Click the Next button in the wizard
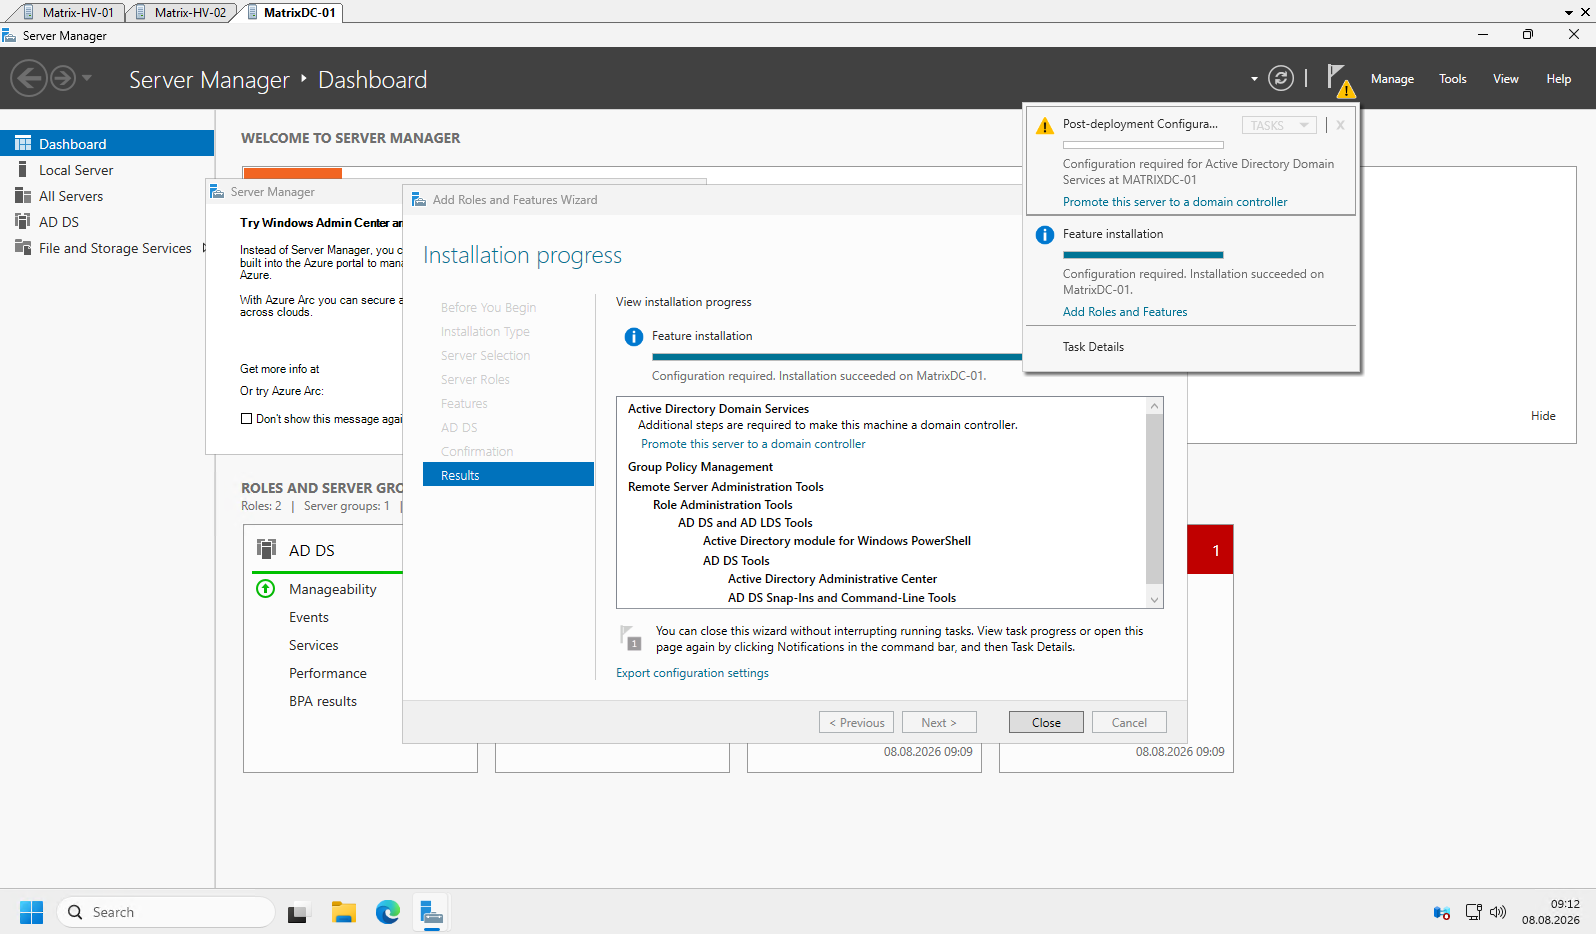This screenshot has height=934, width=1596. [x=939, y=722]
